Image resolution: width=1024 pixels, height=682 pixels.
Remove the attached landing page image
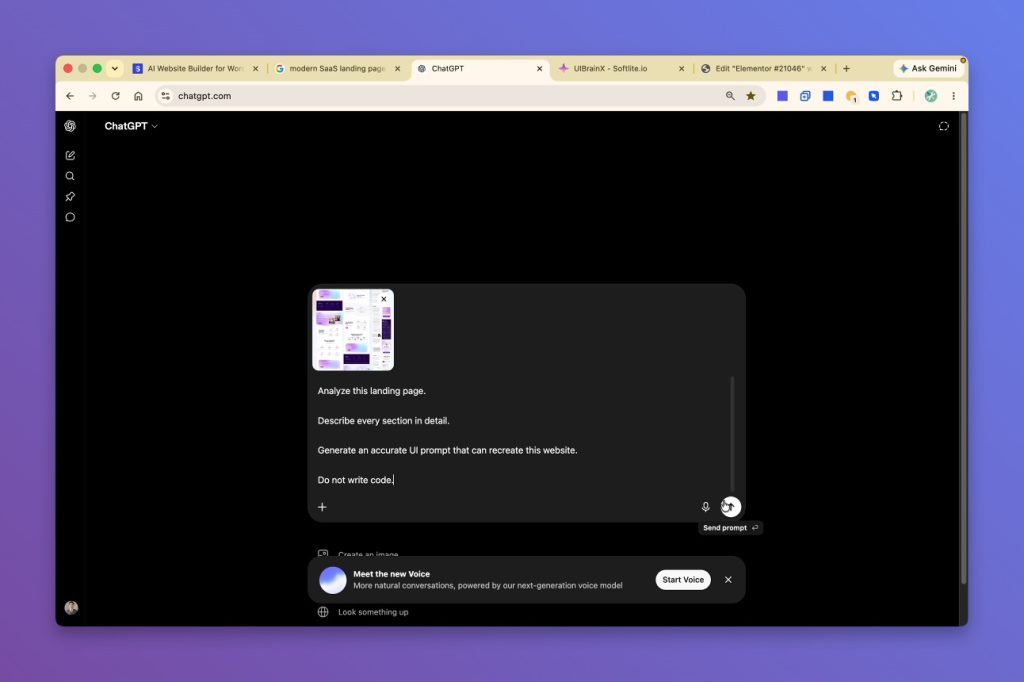click(384, 299)
